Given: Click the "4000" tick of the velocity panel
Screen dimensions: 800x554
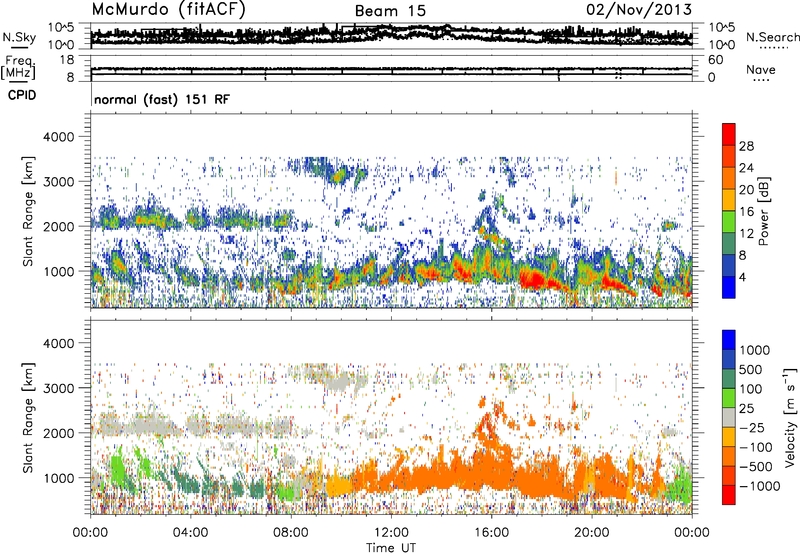Looking at the screenshot, I should tap(60, 343).
